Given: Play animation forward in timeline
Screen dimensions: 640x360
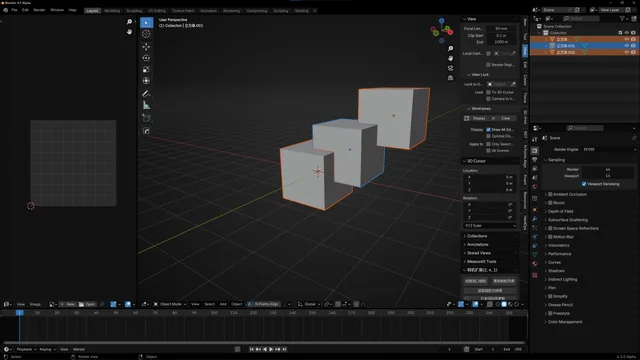Looking at the screenshot, I should [271, 349].
